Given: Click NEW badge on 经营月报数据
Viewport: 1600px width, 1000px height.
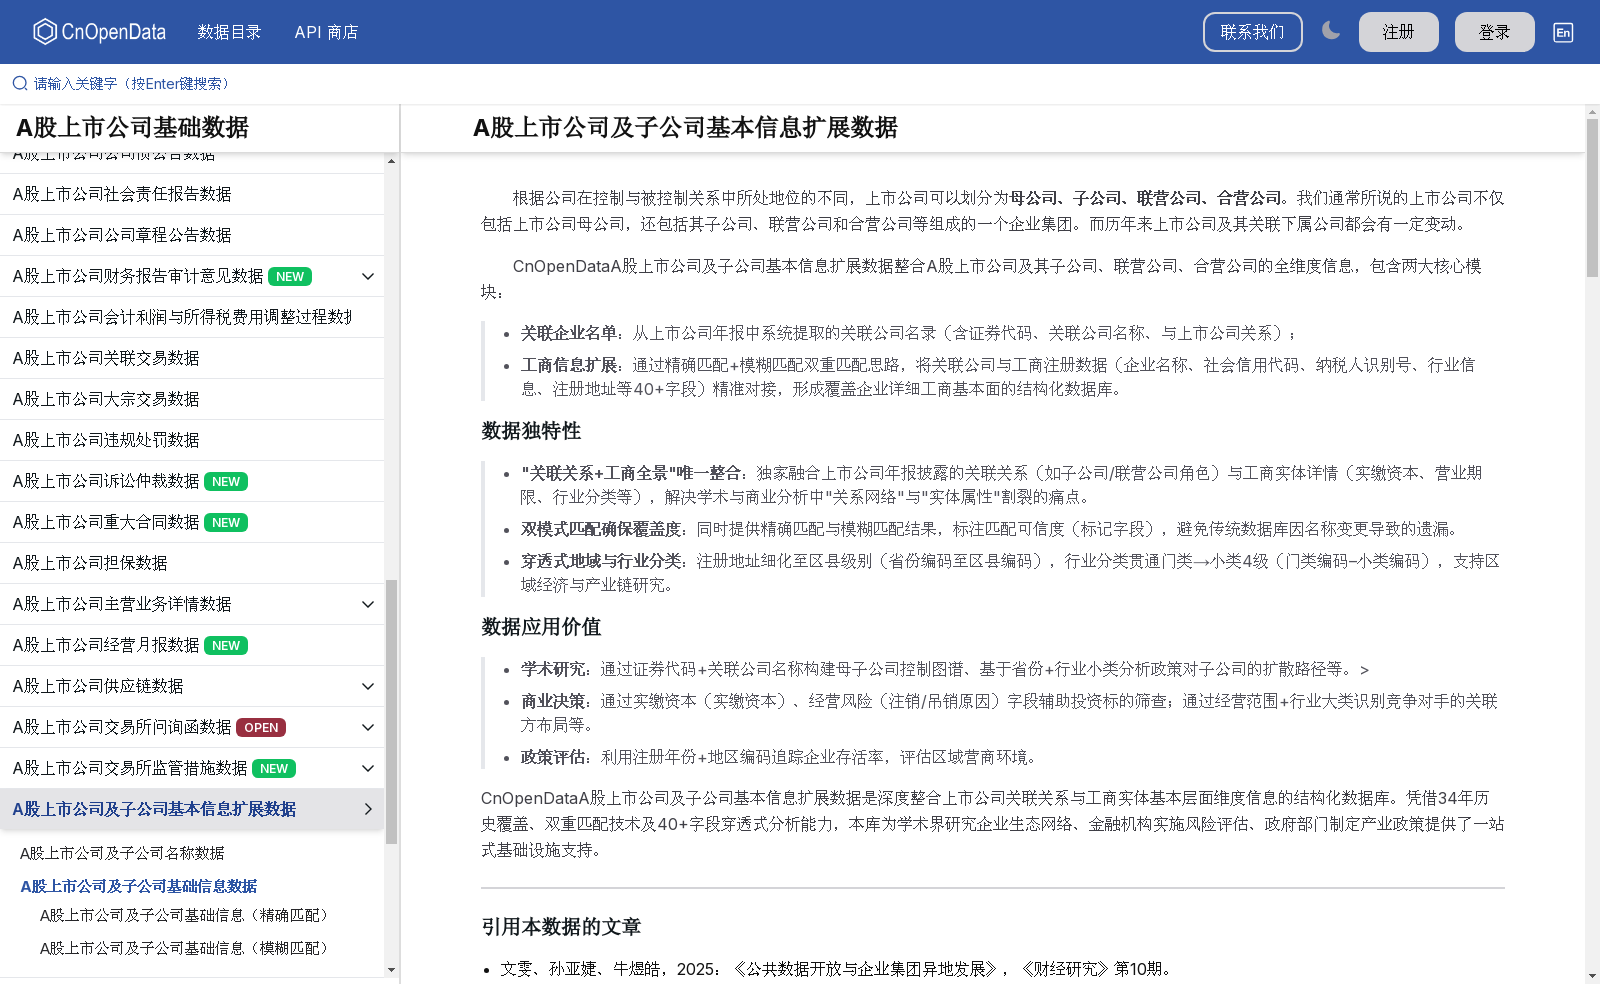Looking at the screenshot, I should (226, 646).
